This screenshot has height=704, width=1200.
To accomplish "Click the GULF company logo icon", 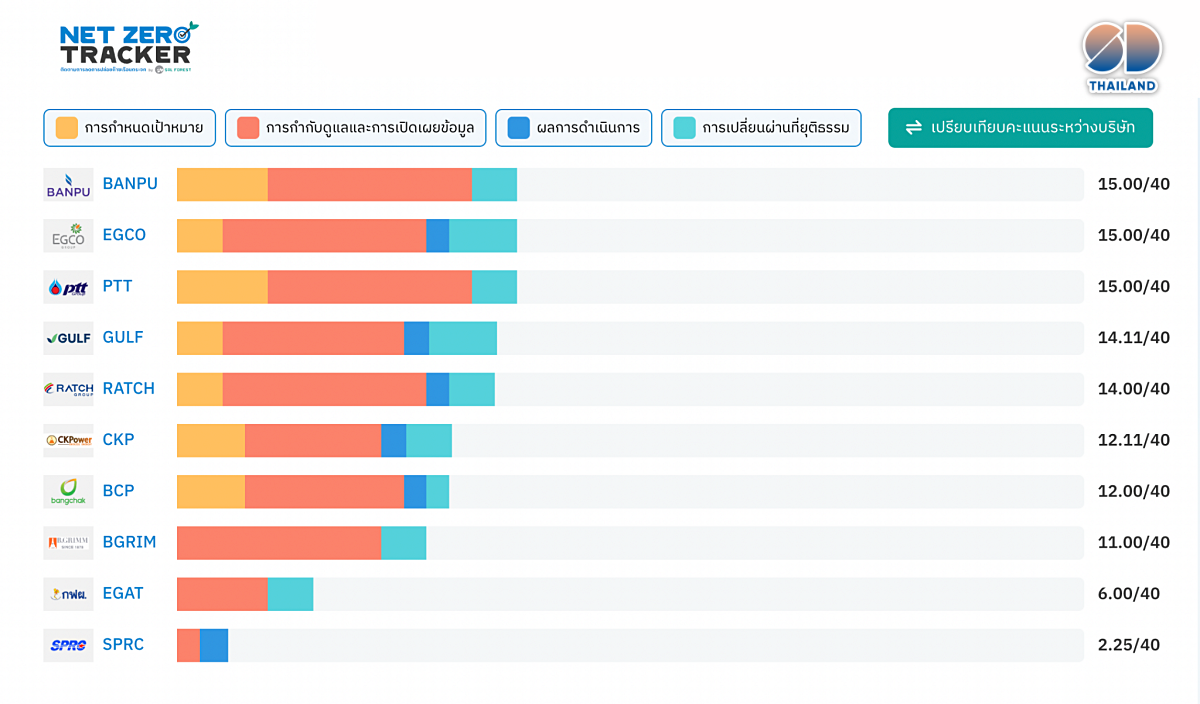I will pos(68,338).
